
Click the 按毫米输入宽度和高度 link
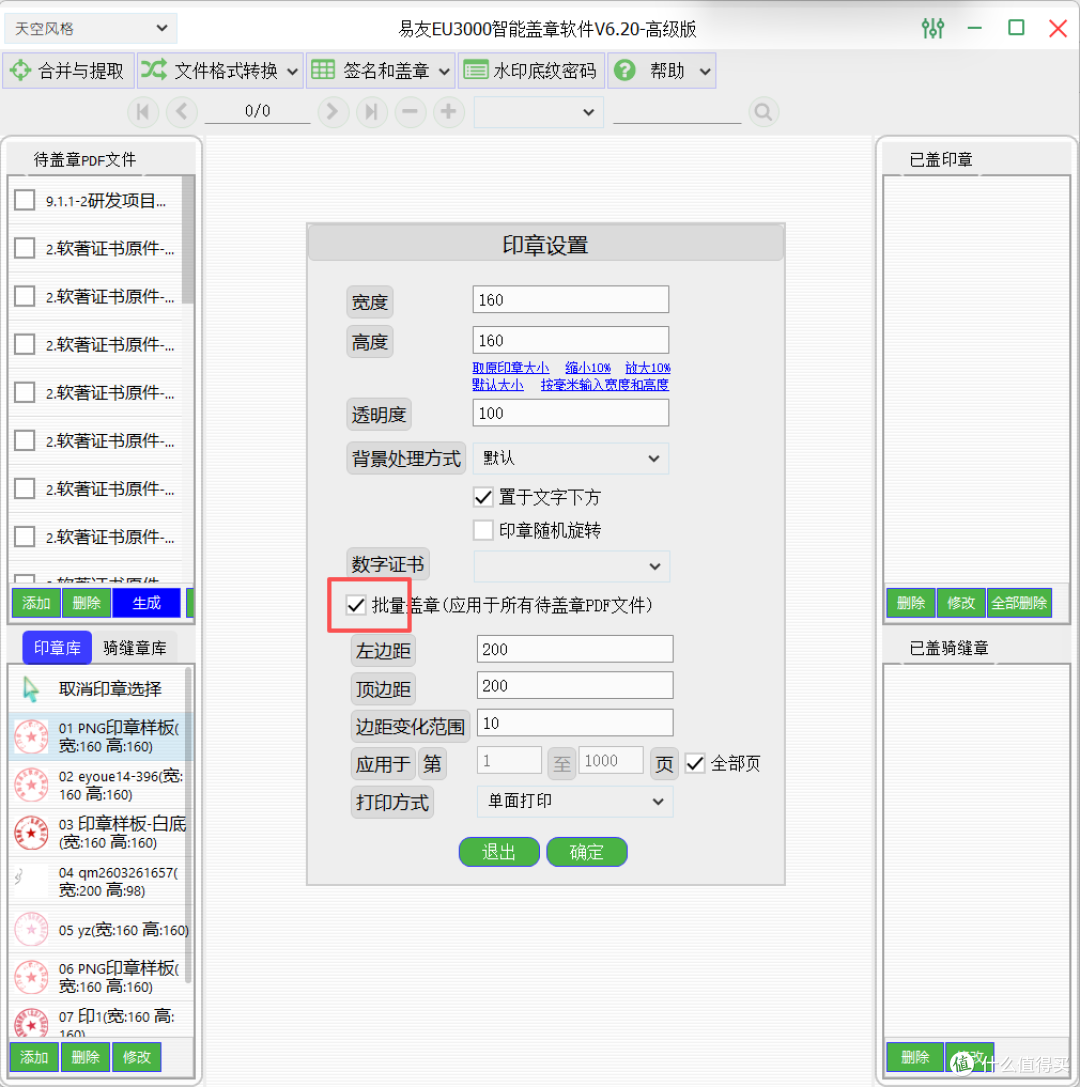pyautogui.click(x=605, y=384)
